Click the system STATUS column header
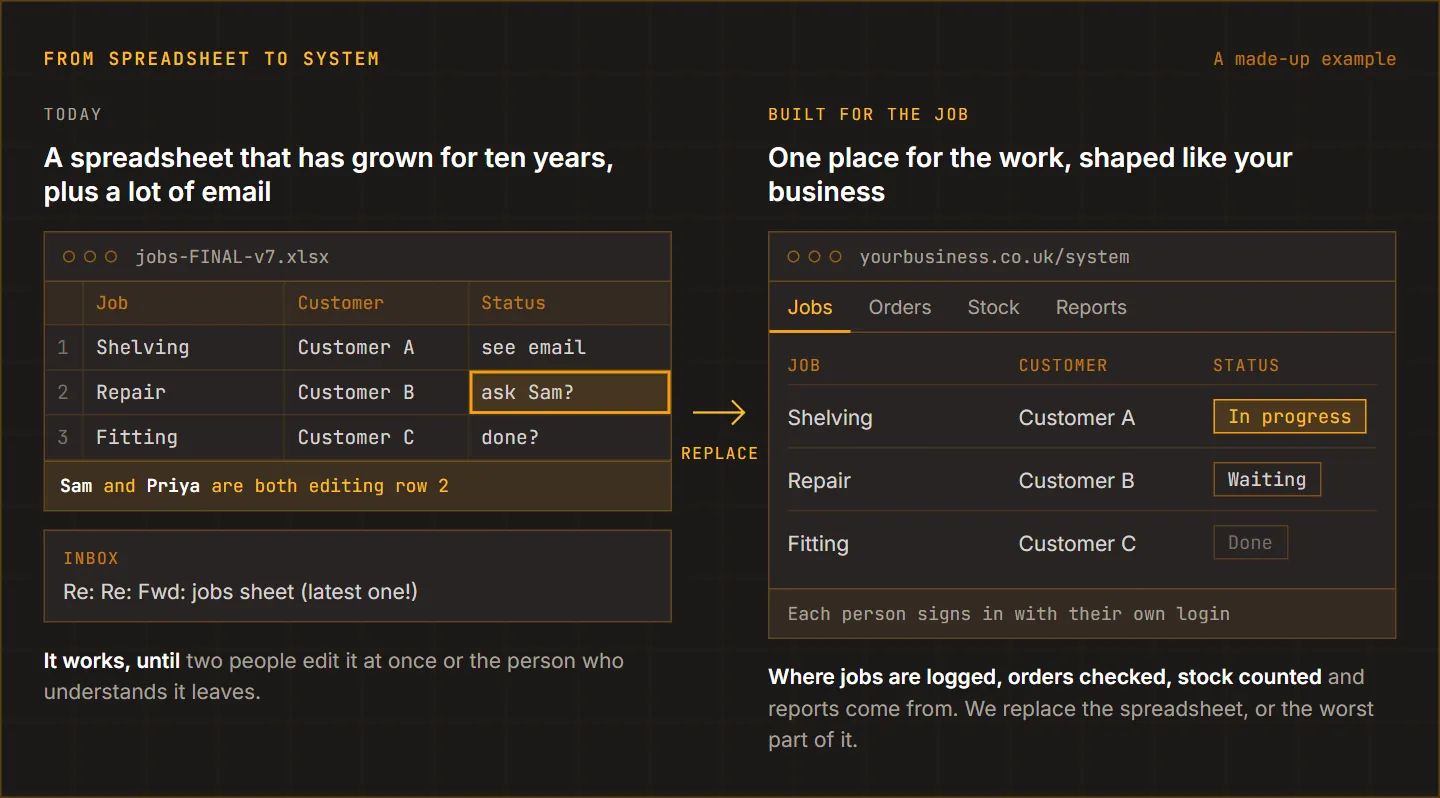This screenshot has width=1440, height=798. pos(1246,366)
